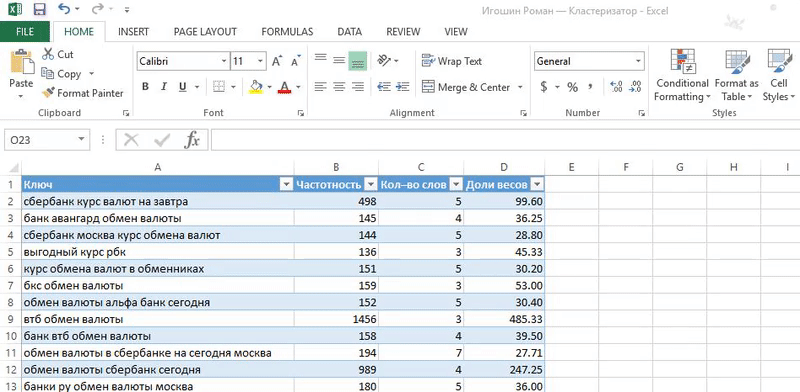The width and height of the screenshot is (800, 392).
Task: Click the Borders icon
Action: click(219, 87)
